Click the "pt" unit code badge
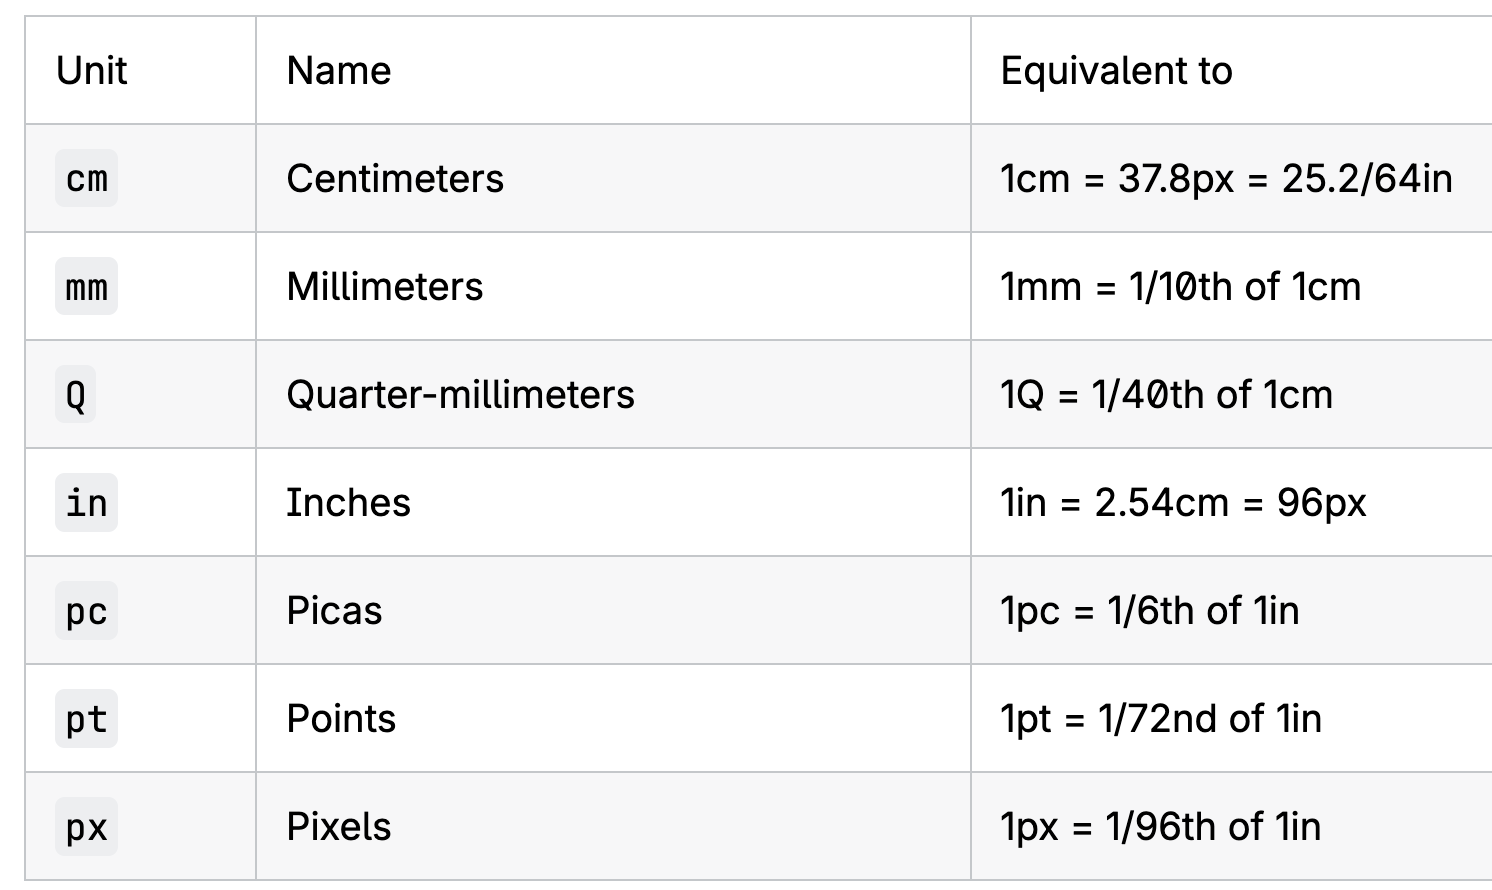 click(x=87, y=719)
